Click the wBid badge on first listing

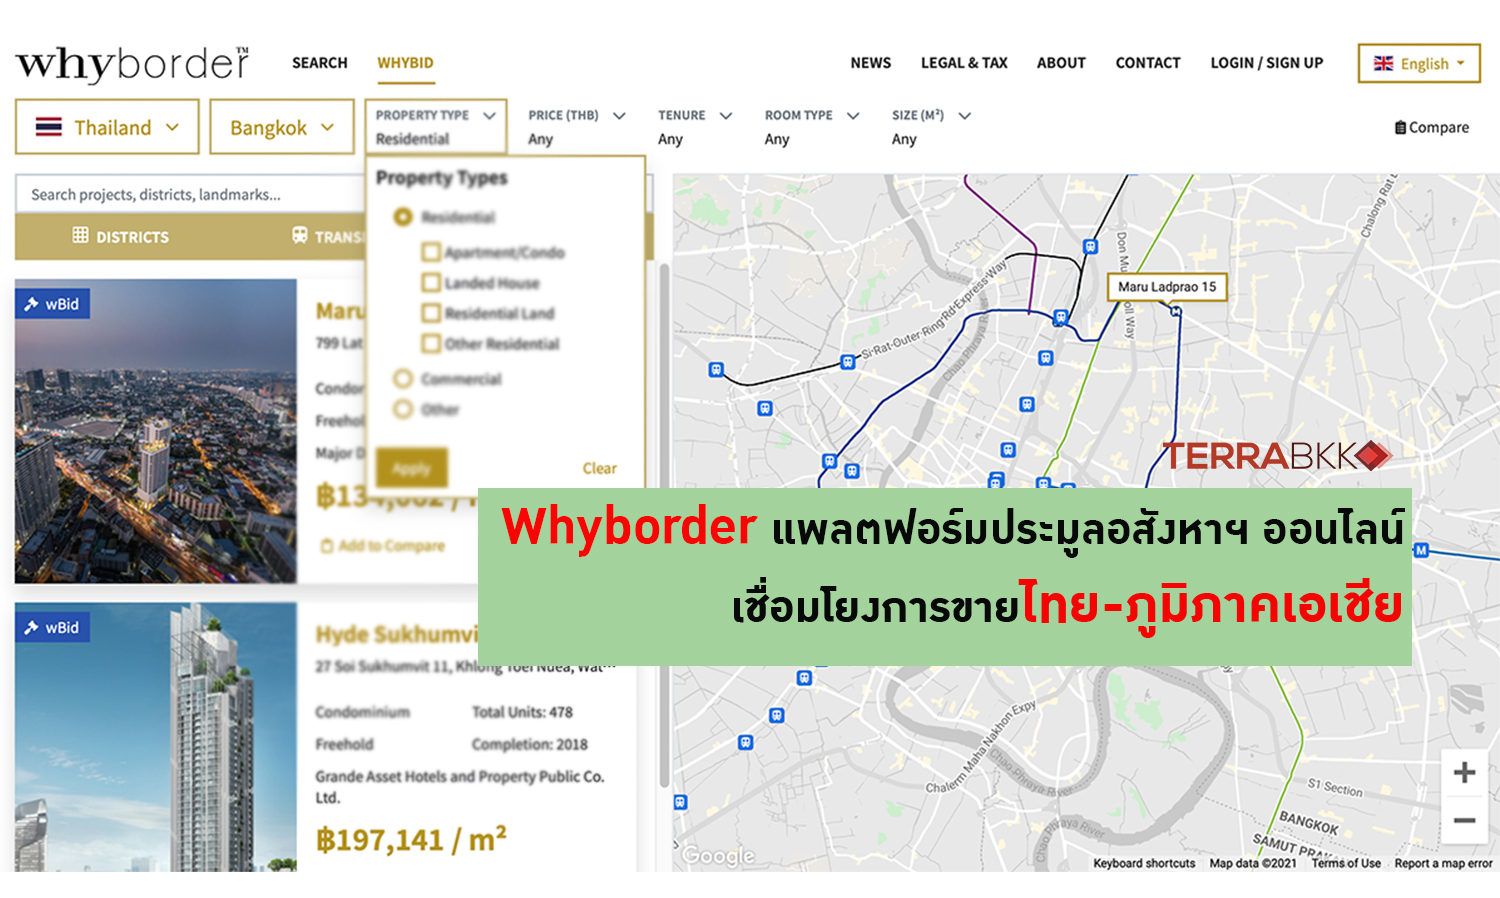click(x=53, y=304)
